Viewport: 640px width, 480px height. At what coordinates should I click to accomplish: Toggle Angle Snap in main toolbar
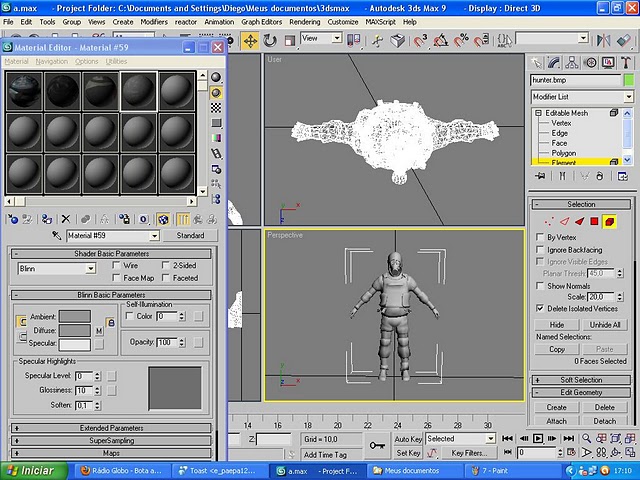pyautogui.click(x=441, y=40)
